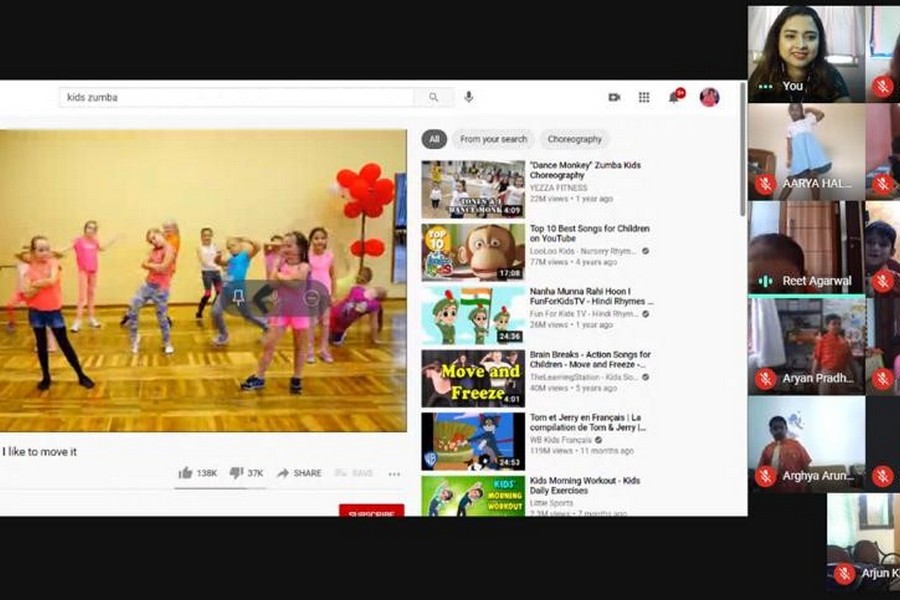
Task: Click the red SUBSCRIBE button
Action: (x=371, y=511)
